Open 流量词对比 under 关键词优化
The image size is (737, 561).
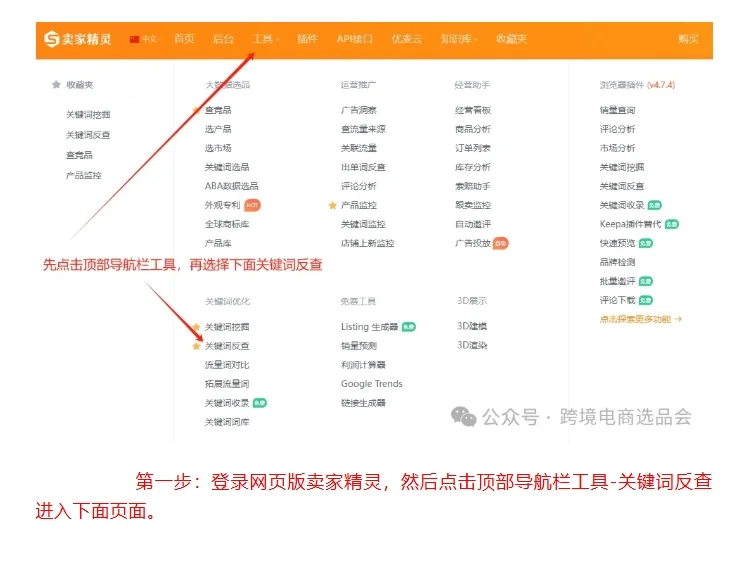(227, 365)
